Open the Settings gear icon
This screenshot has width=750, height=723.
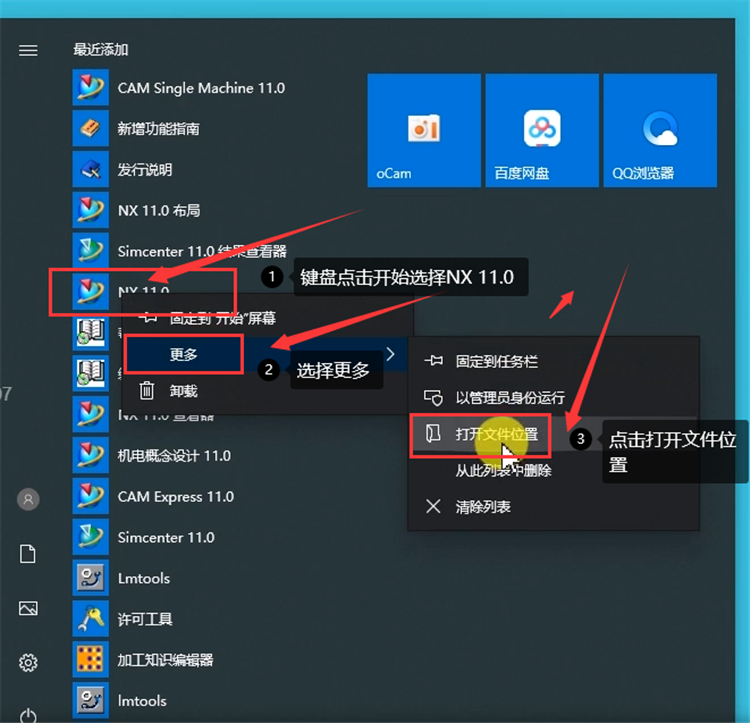(28, 663)
